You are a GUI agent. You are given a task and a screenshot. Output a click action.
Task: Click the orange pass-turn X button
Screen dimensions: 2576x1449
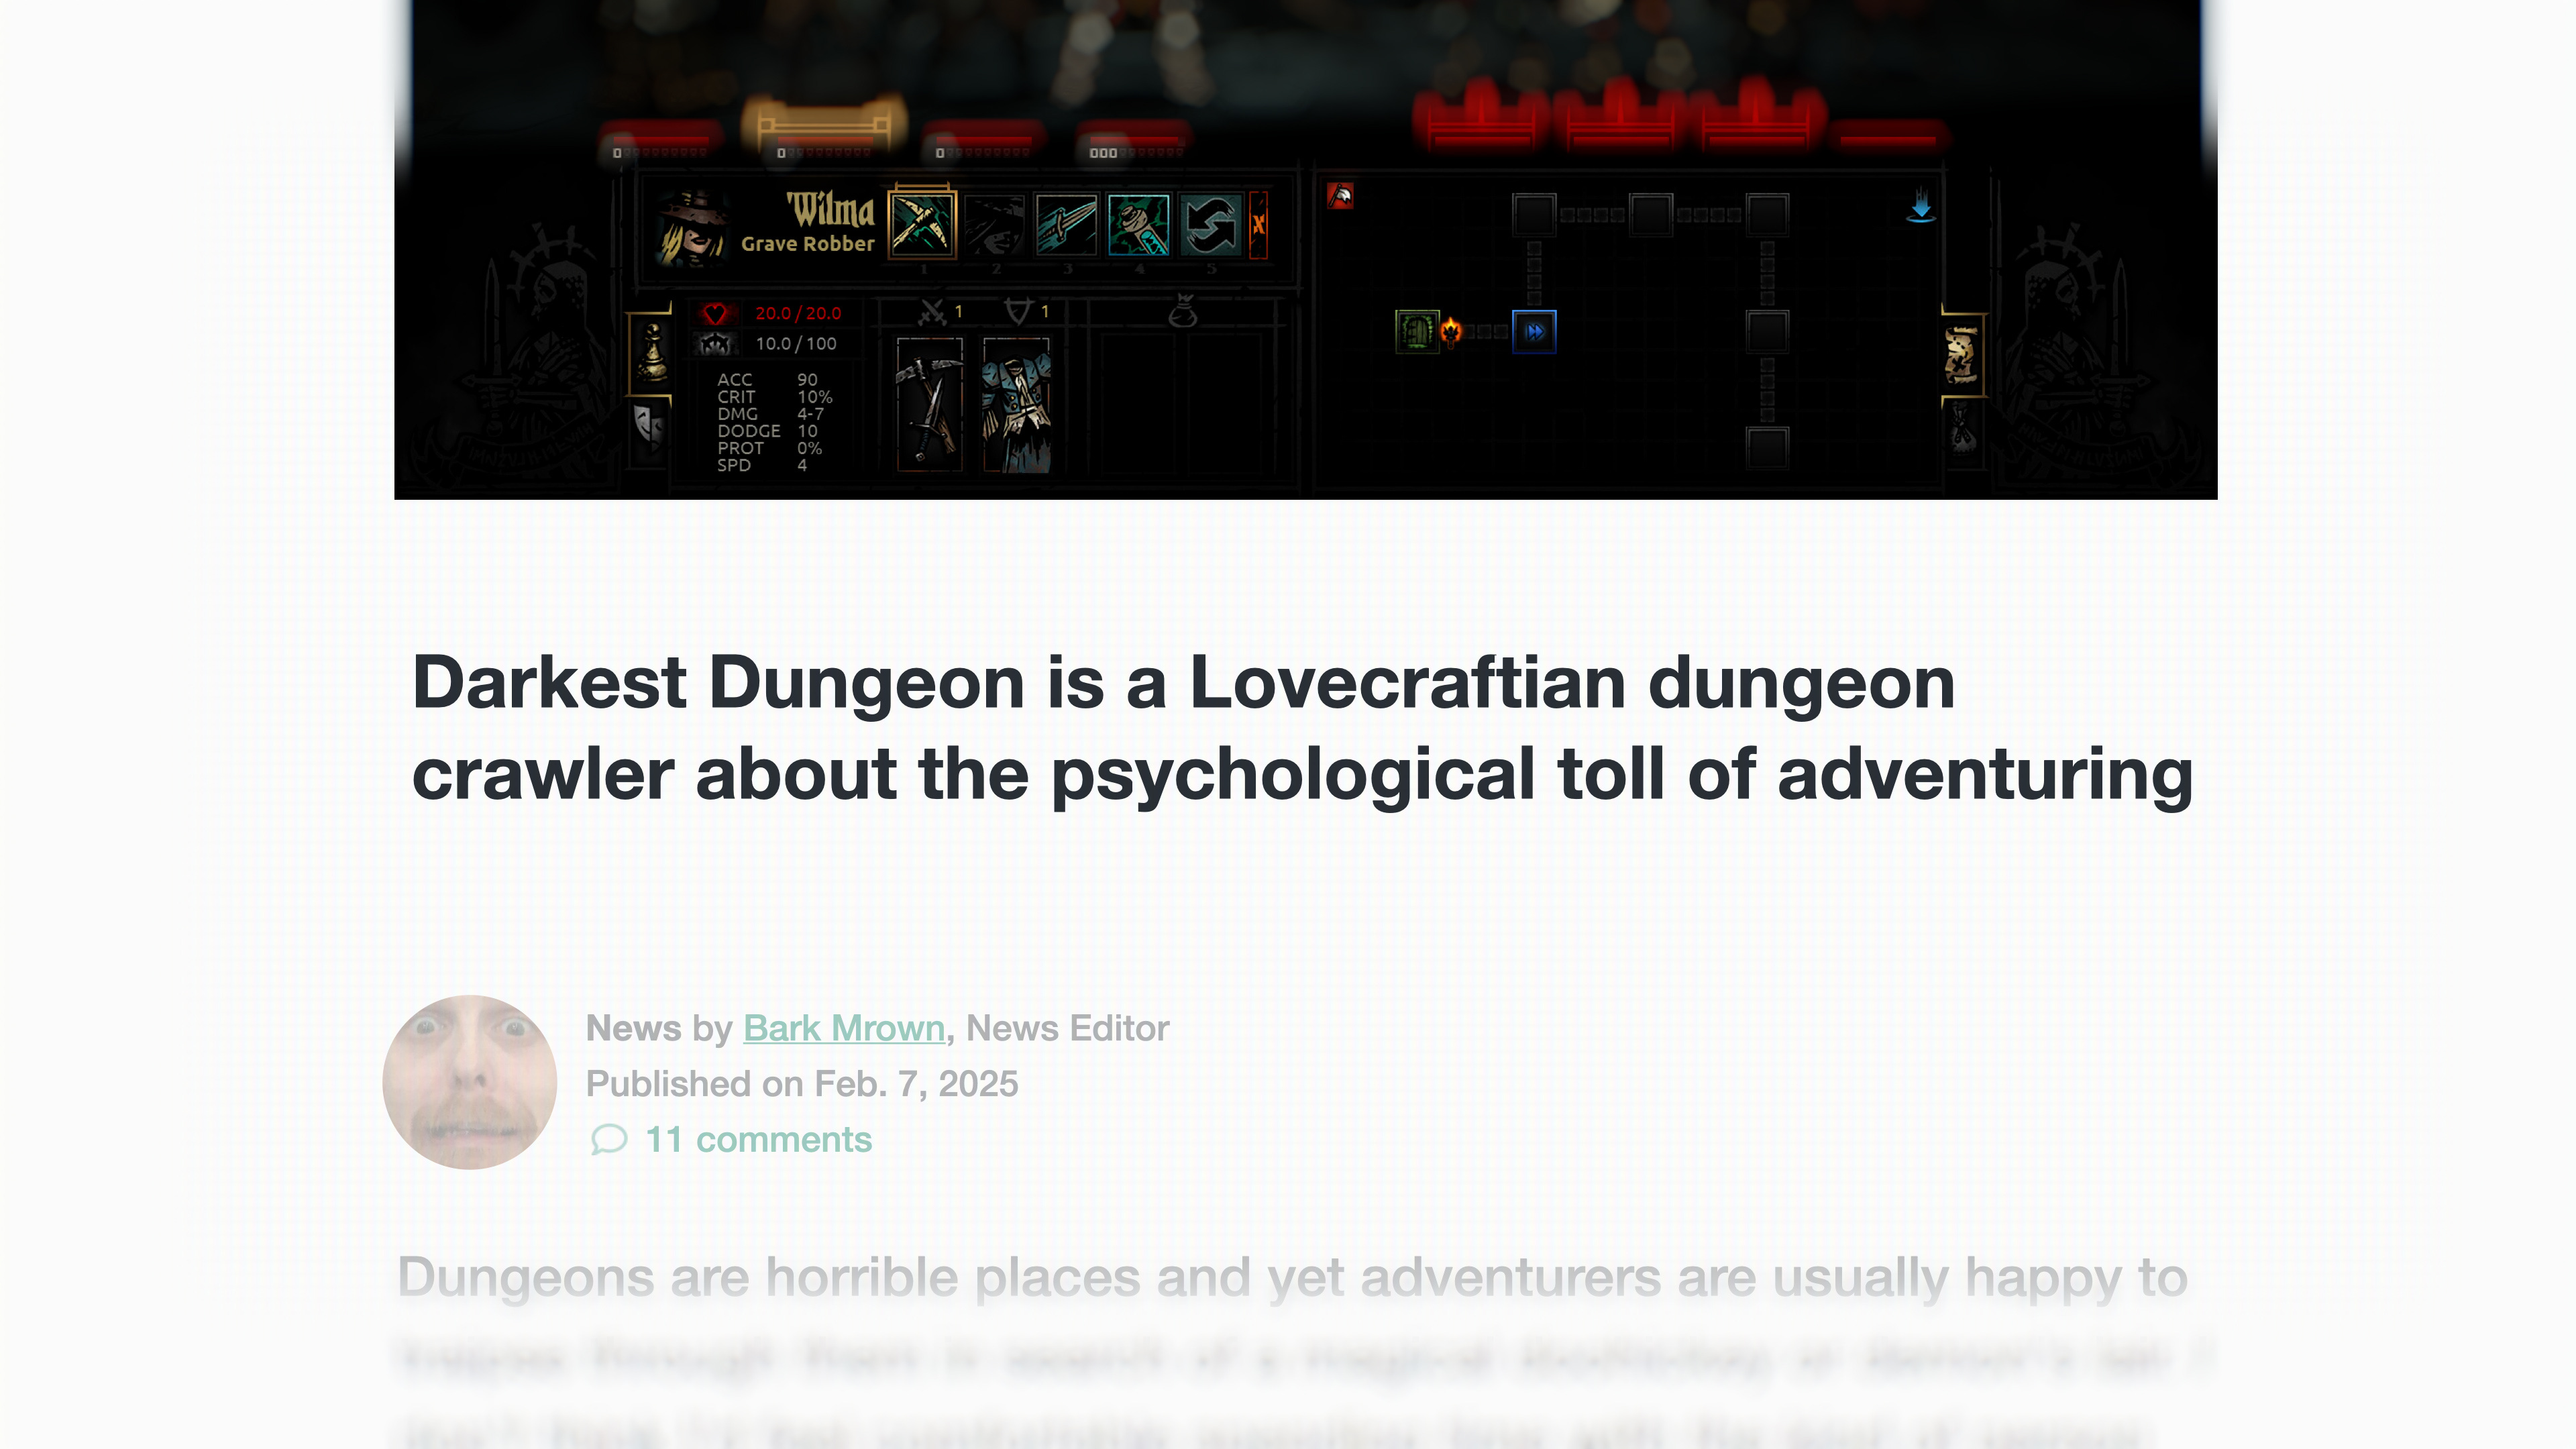(x=1258, y=224)
